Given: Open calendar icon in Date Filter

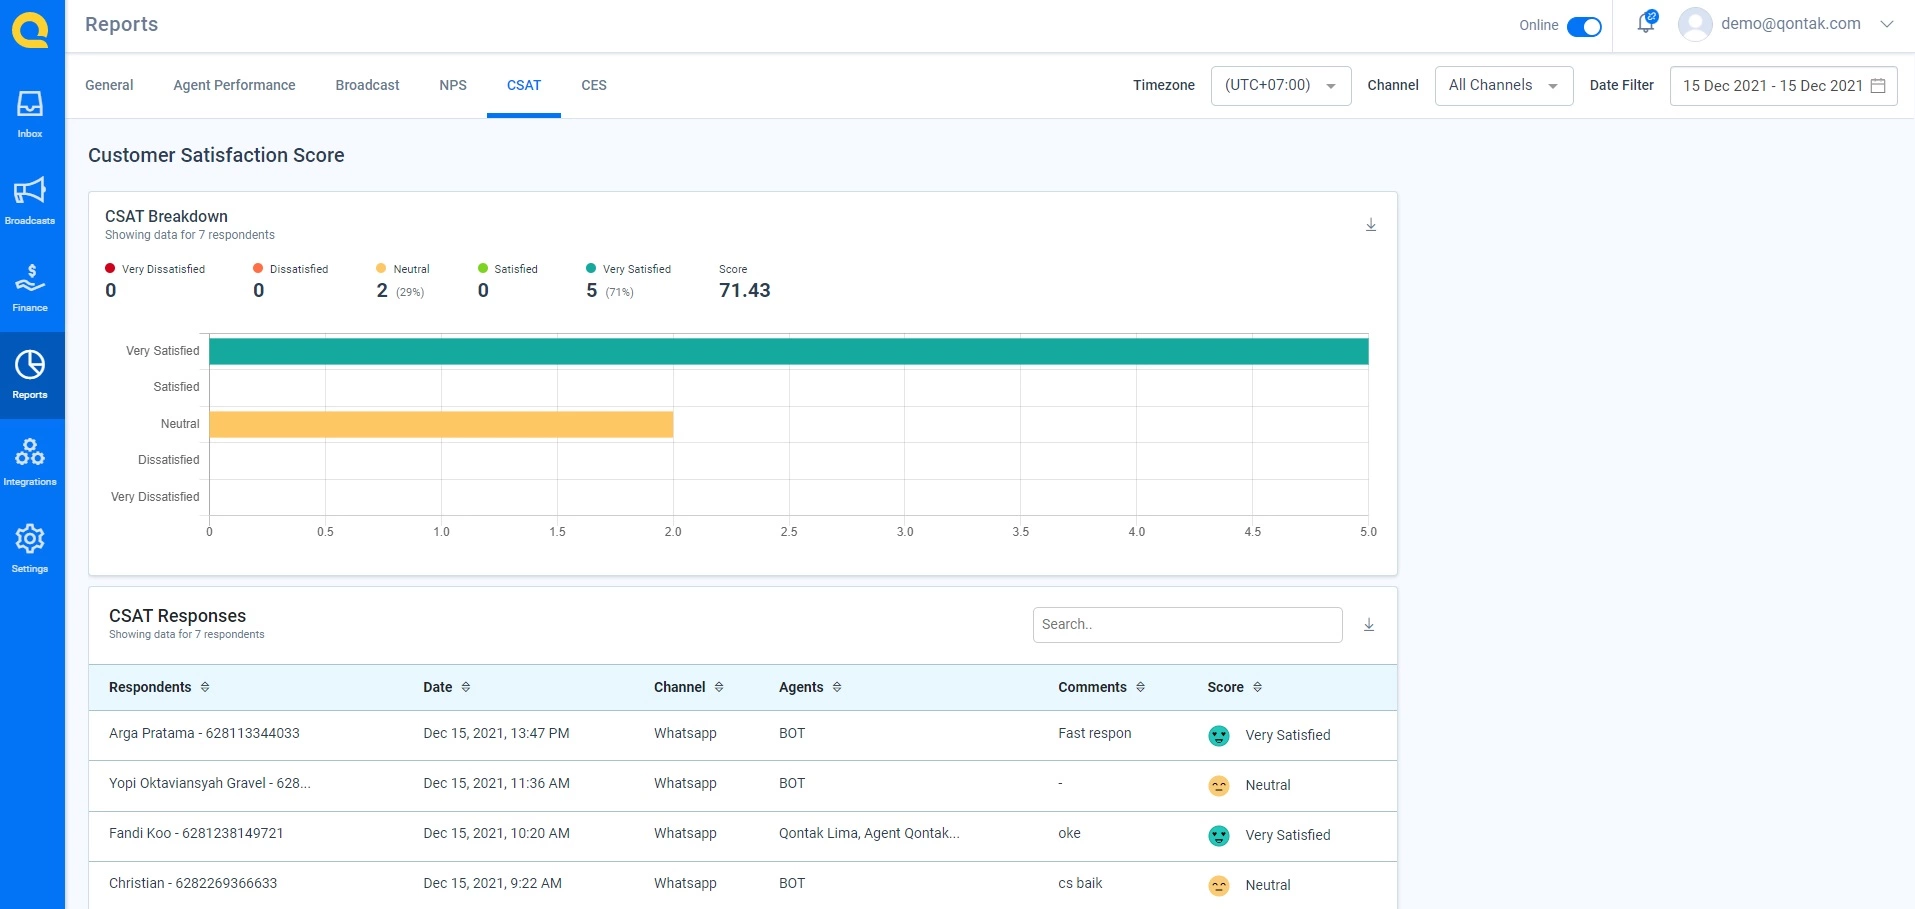Looking at the screenshot, I should pyautogui.click(x=1878, y=86).
